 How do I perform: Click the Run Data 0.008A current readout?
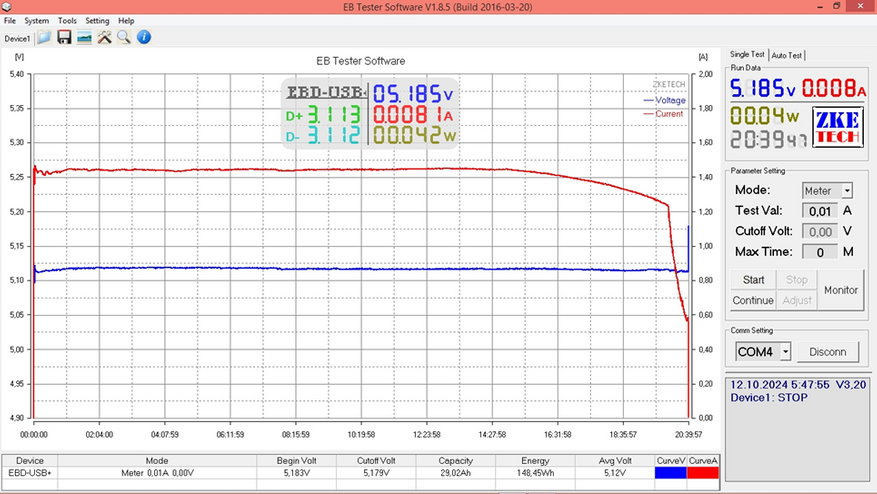tap(833, 88)
